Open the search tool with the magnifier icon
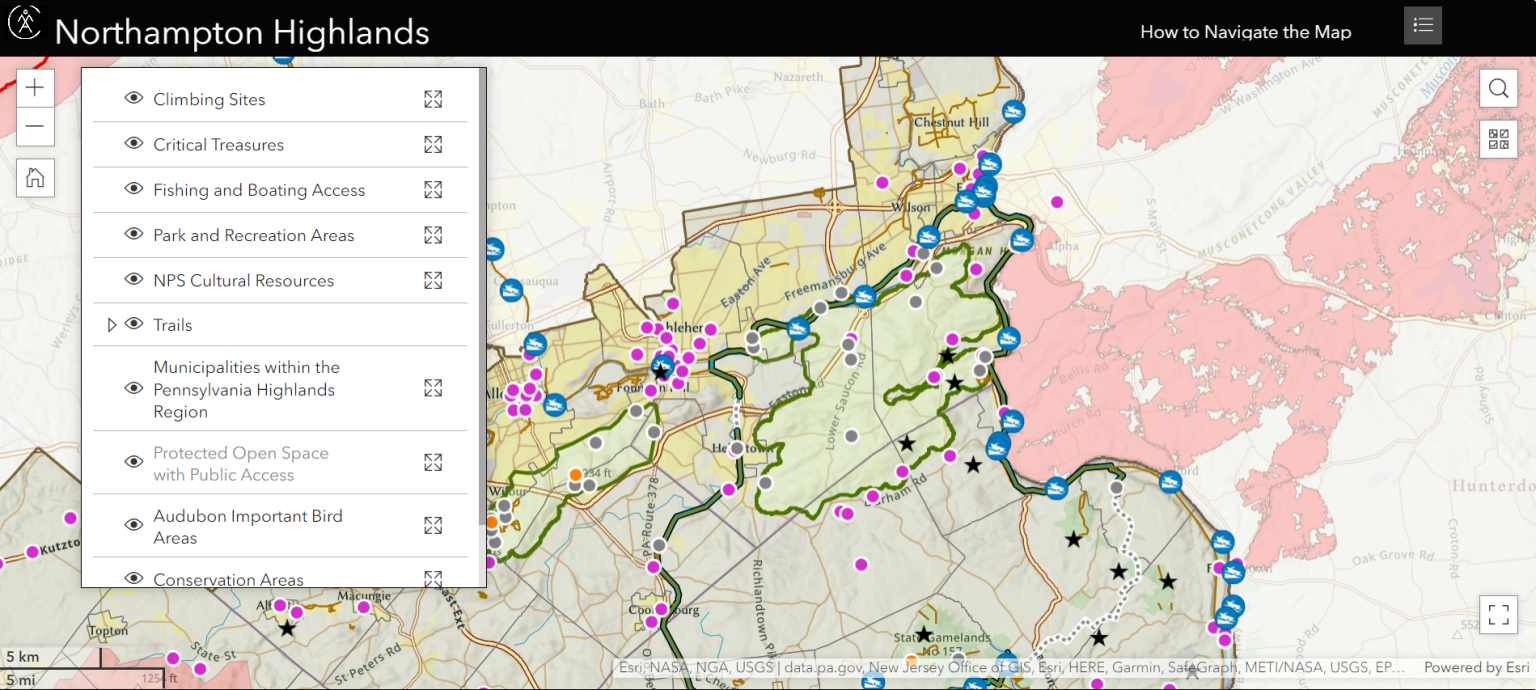Screen dimensions: 1536x690 (1498, 88)
